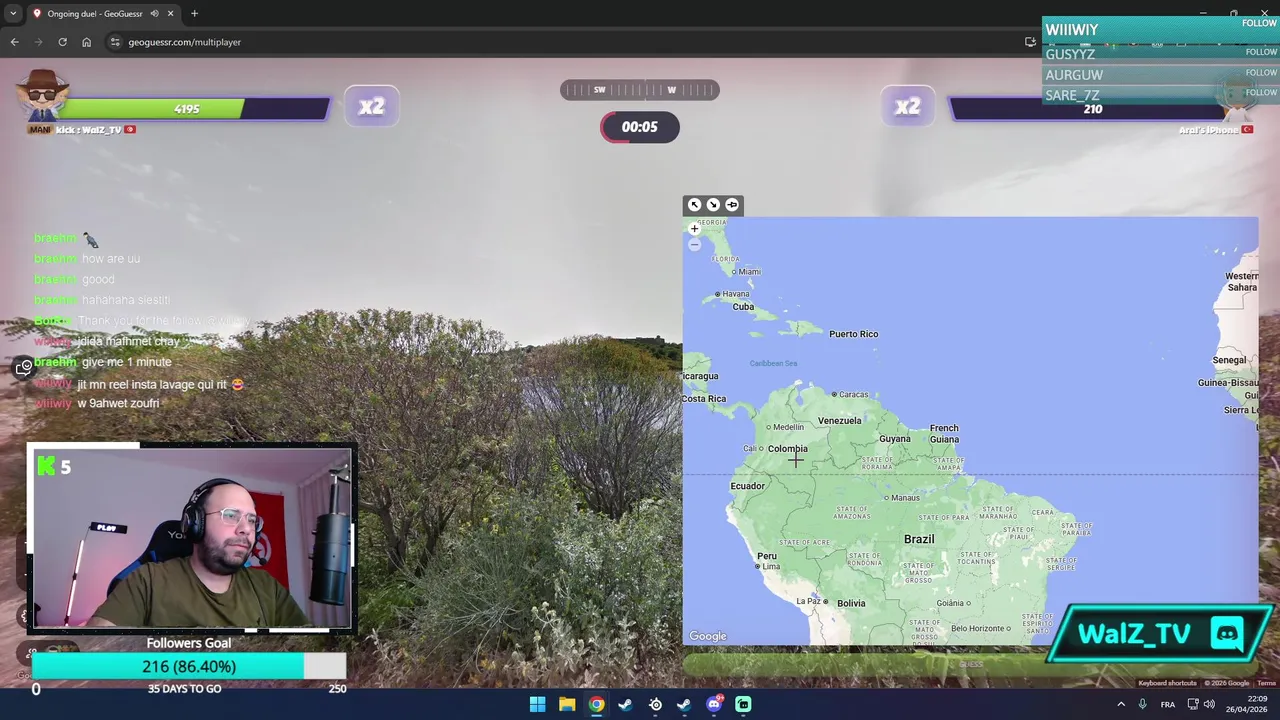
Task: Go back in Chrome
Action: [14, 42]
